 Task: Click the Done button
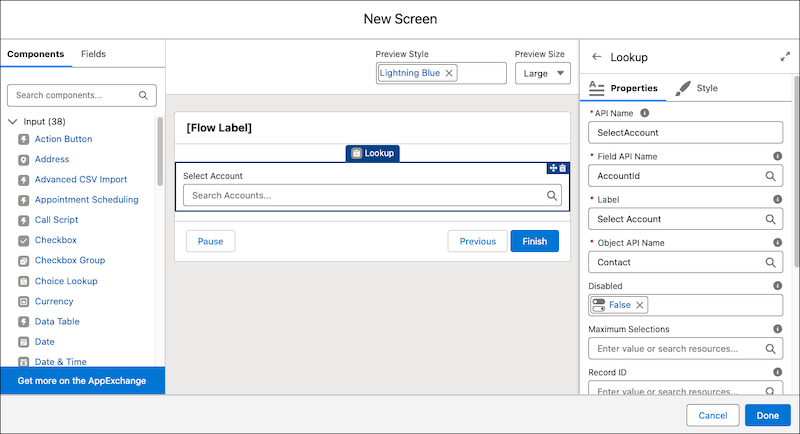767,415
